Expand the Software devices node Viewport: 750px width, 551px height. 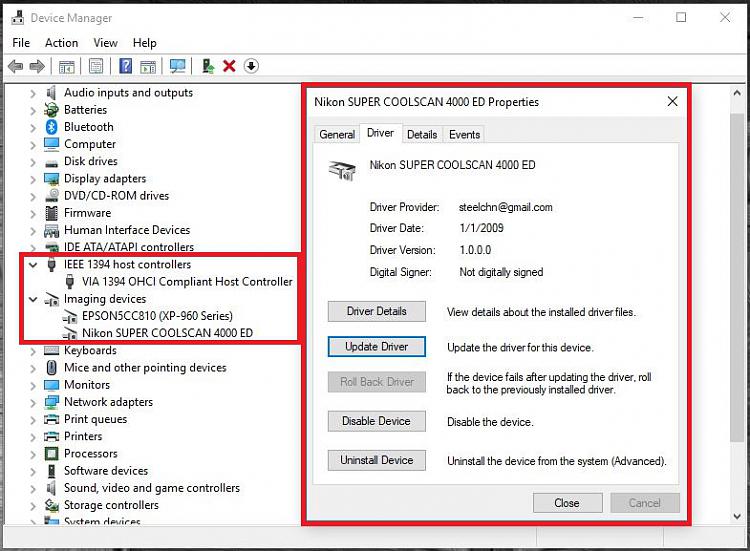pyautogui.click(x=33, y=472)
